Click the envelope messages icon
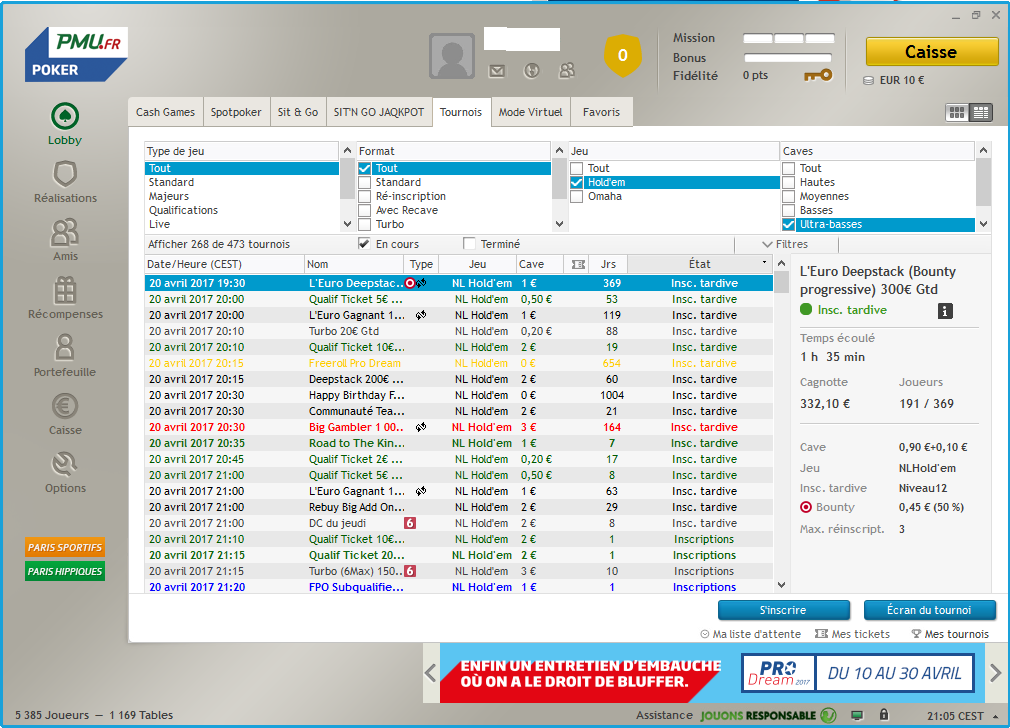 pos(497,70)
